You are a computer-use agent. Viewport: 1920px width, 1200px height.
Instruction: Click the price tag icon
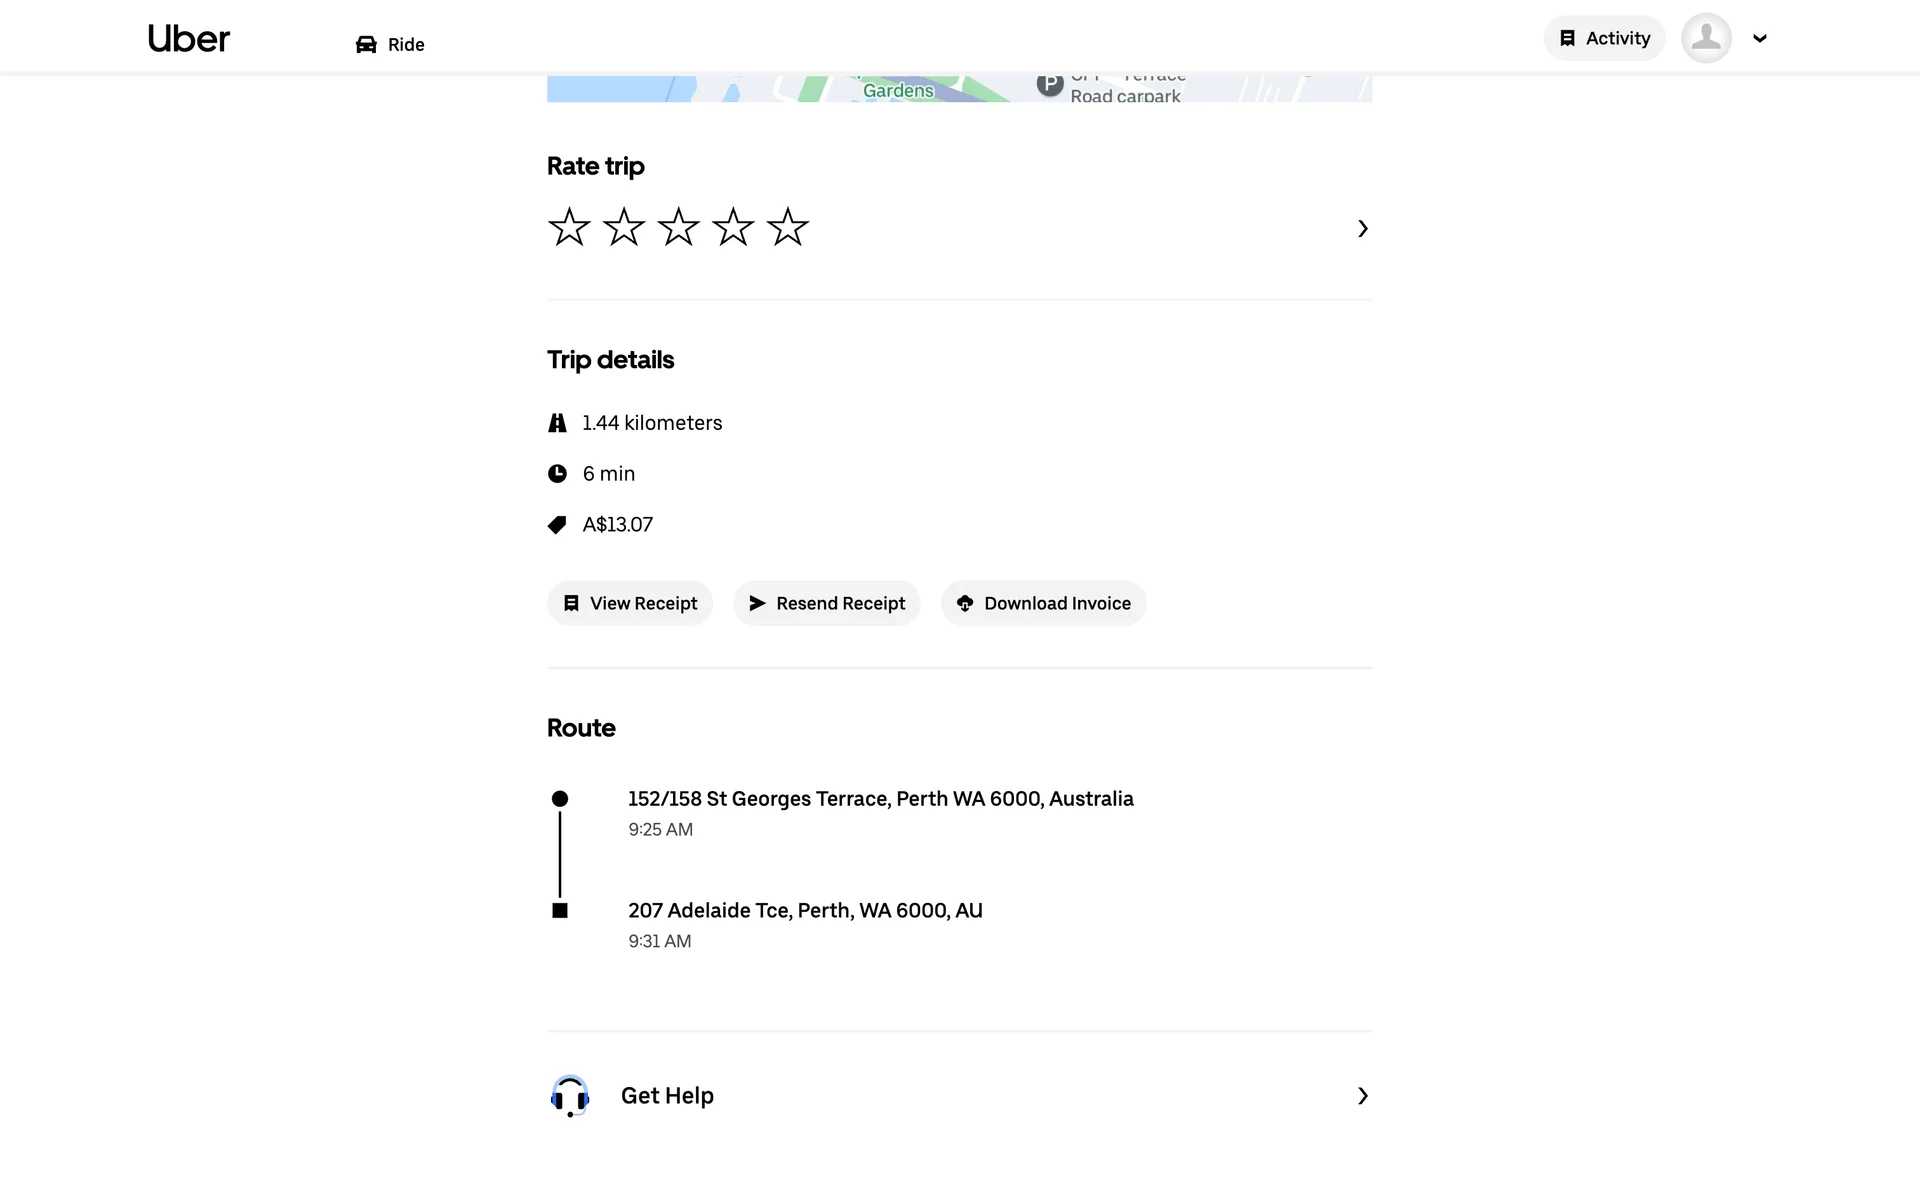pyautogui.click(x=557, y=525)
